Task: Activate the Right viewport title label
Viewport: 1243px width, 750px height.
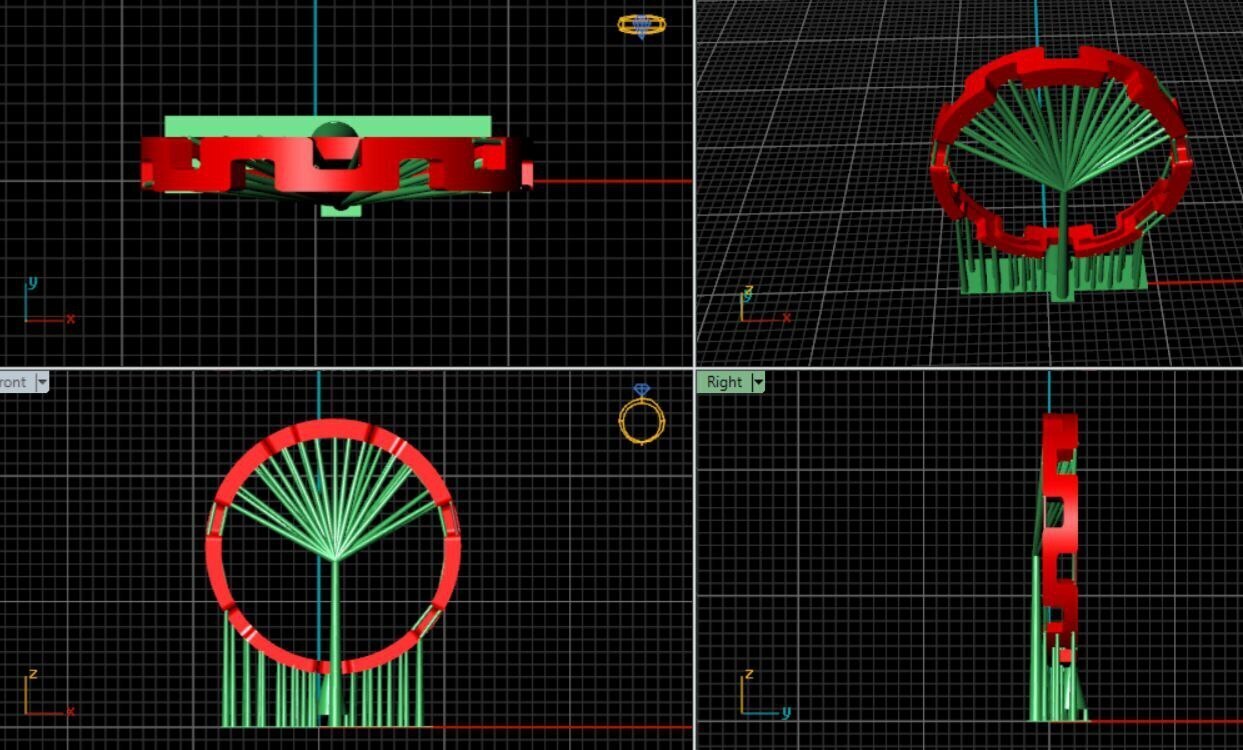Action: (724, 382)
